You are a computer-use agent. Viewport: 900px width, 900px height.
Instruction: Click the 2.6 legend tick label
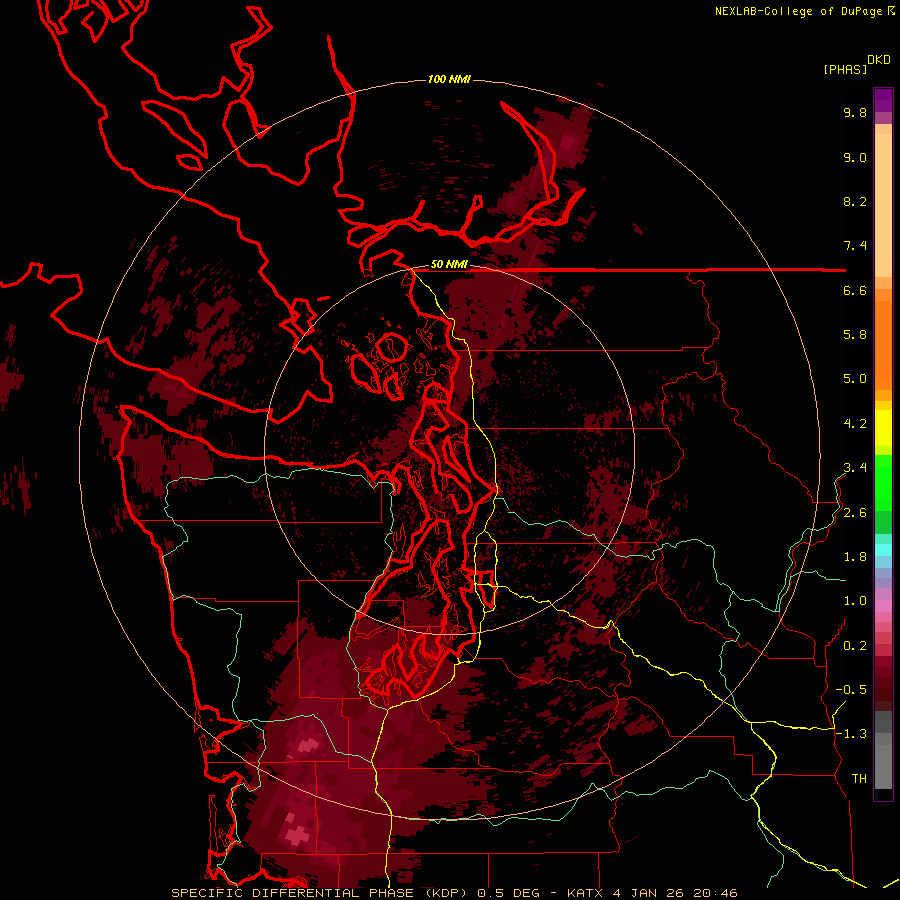click(855, 513)
